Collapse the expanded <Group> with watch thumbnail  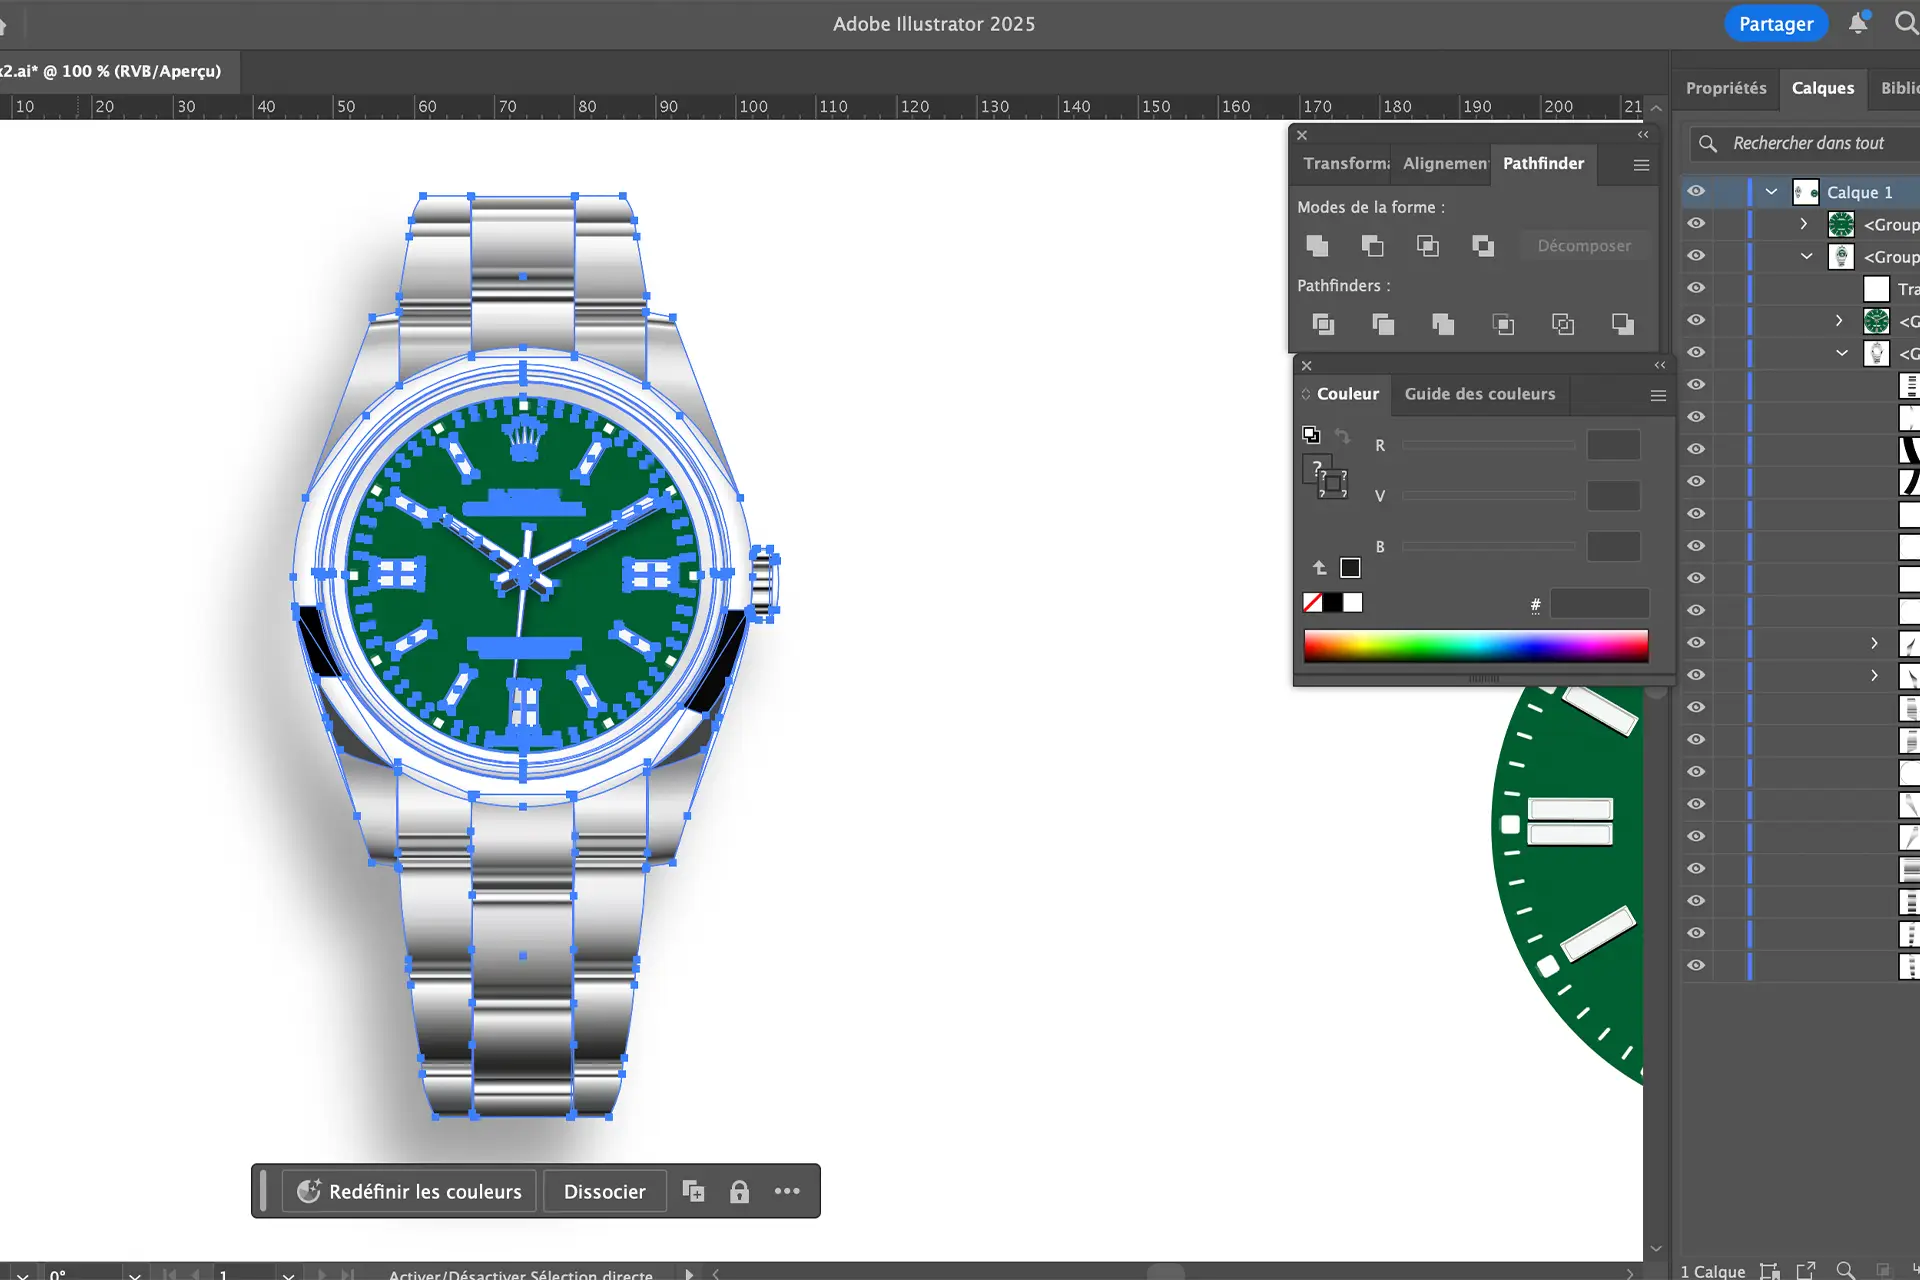pos(1806,256)
